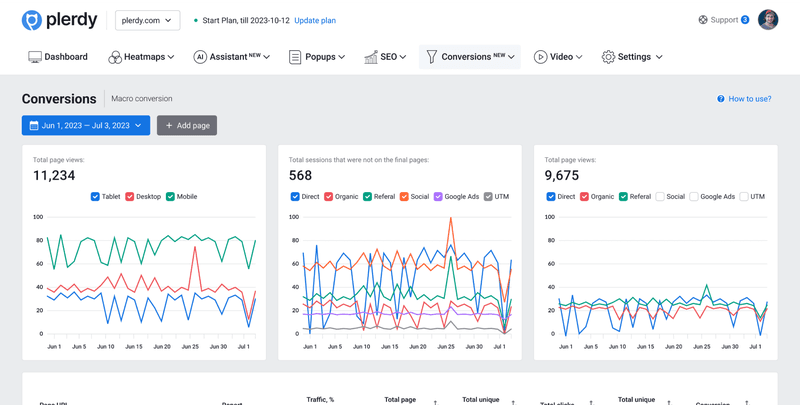Click the Settings gear icon
This screenshot has width=800, height=405.
pyautogui.click(x=608, y=57)
